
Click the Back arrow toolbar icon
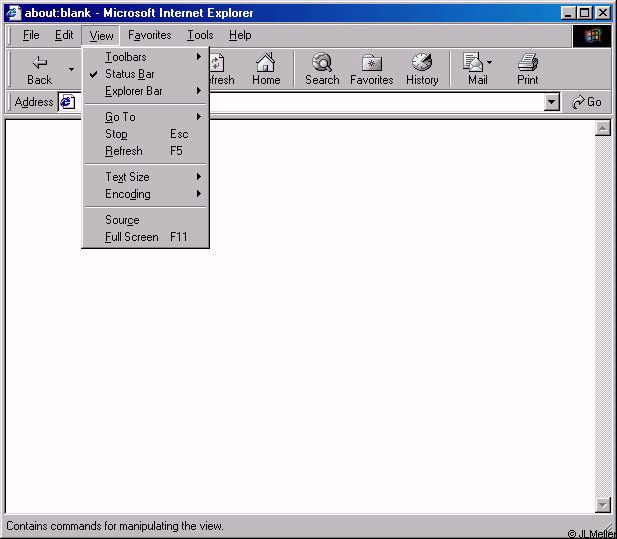tap(39, 63)
